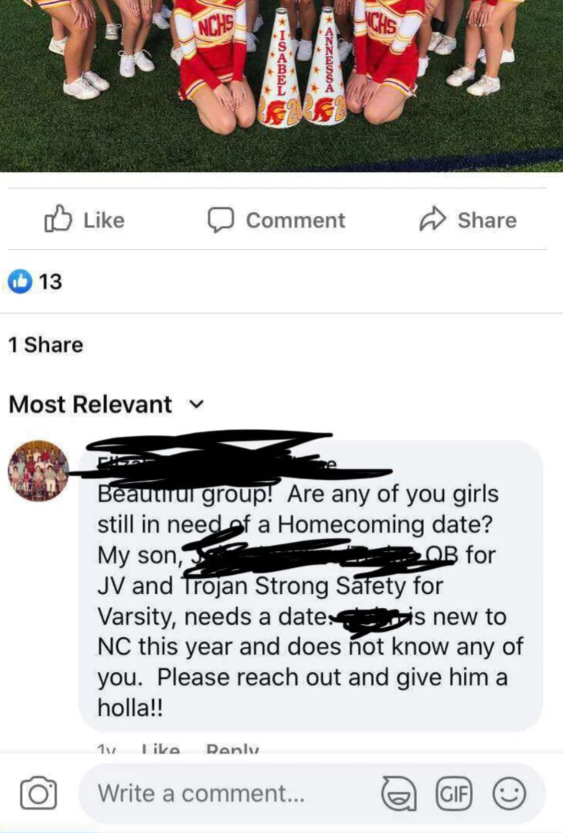Click the Comment button label
Image resolution: width=563 pixels, height=833 pixels.
click(x=296, y=220)
